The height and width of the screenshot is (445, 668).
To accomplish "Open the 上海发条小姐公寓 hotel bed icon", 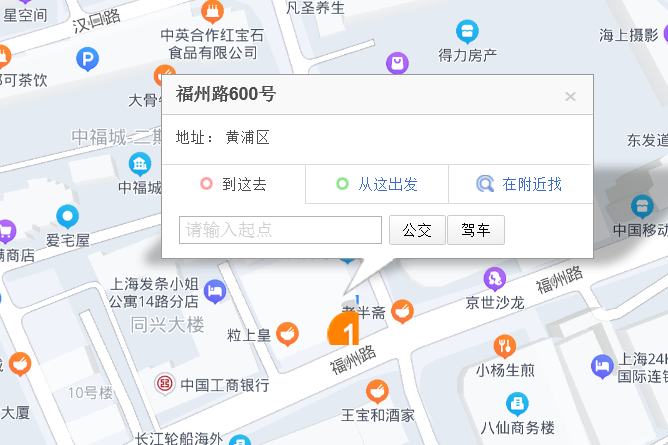I will [215, 292].
